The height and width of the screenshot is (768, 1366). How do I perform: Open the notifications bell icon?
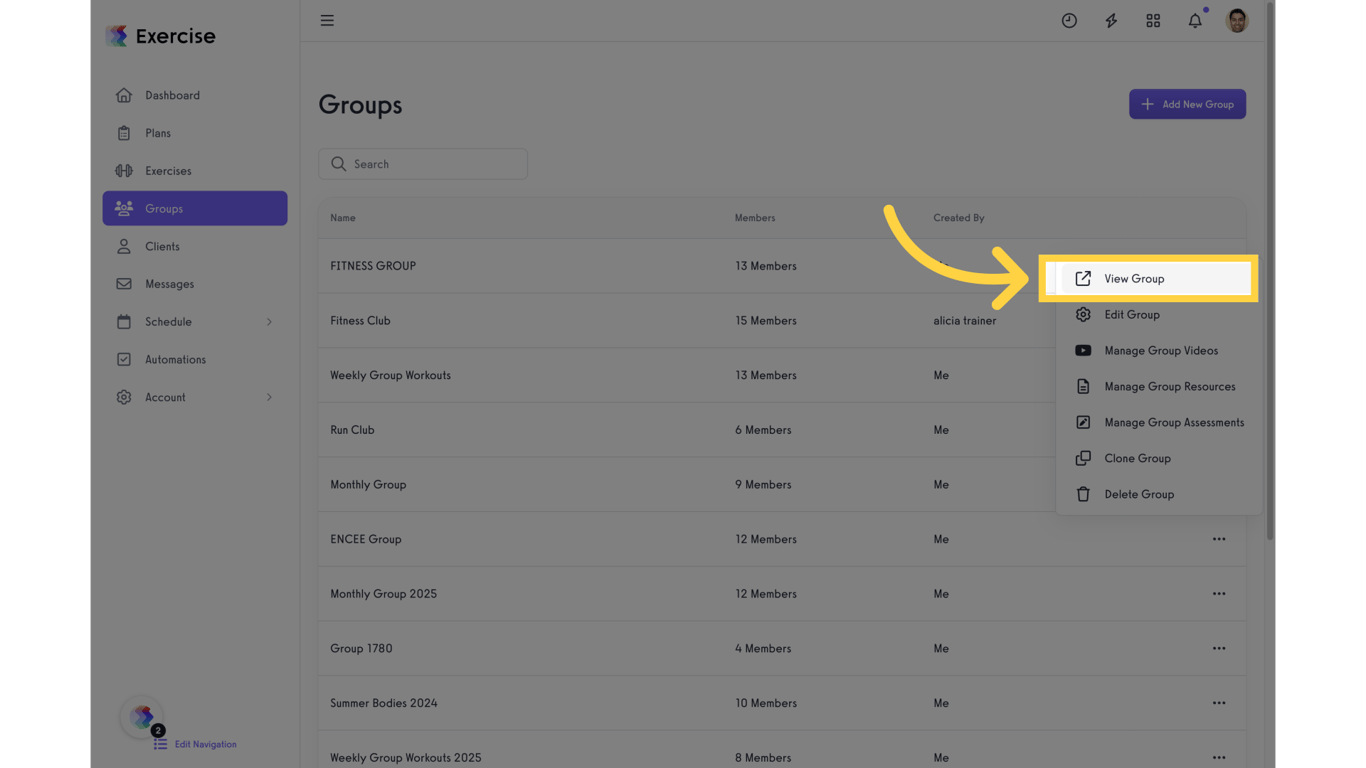(x=1194, y=20)
